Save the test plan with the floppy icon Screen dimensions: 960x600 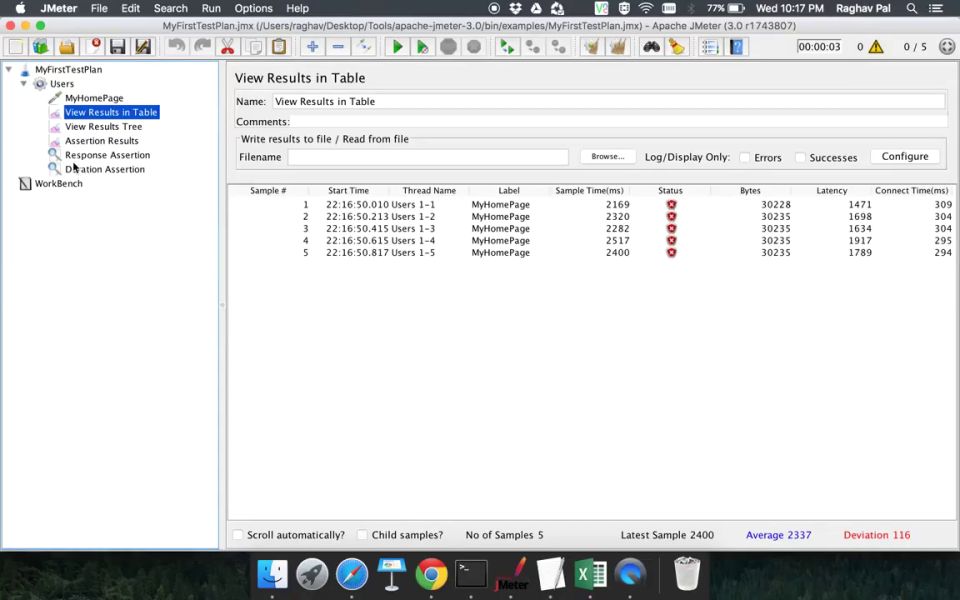click(x=118, y=47)
